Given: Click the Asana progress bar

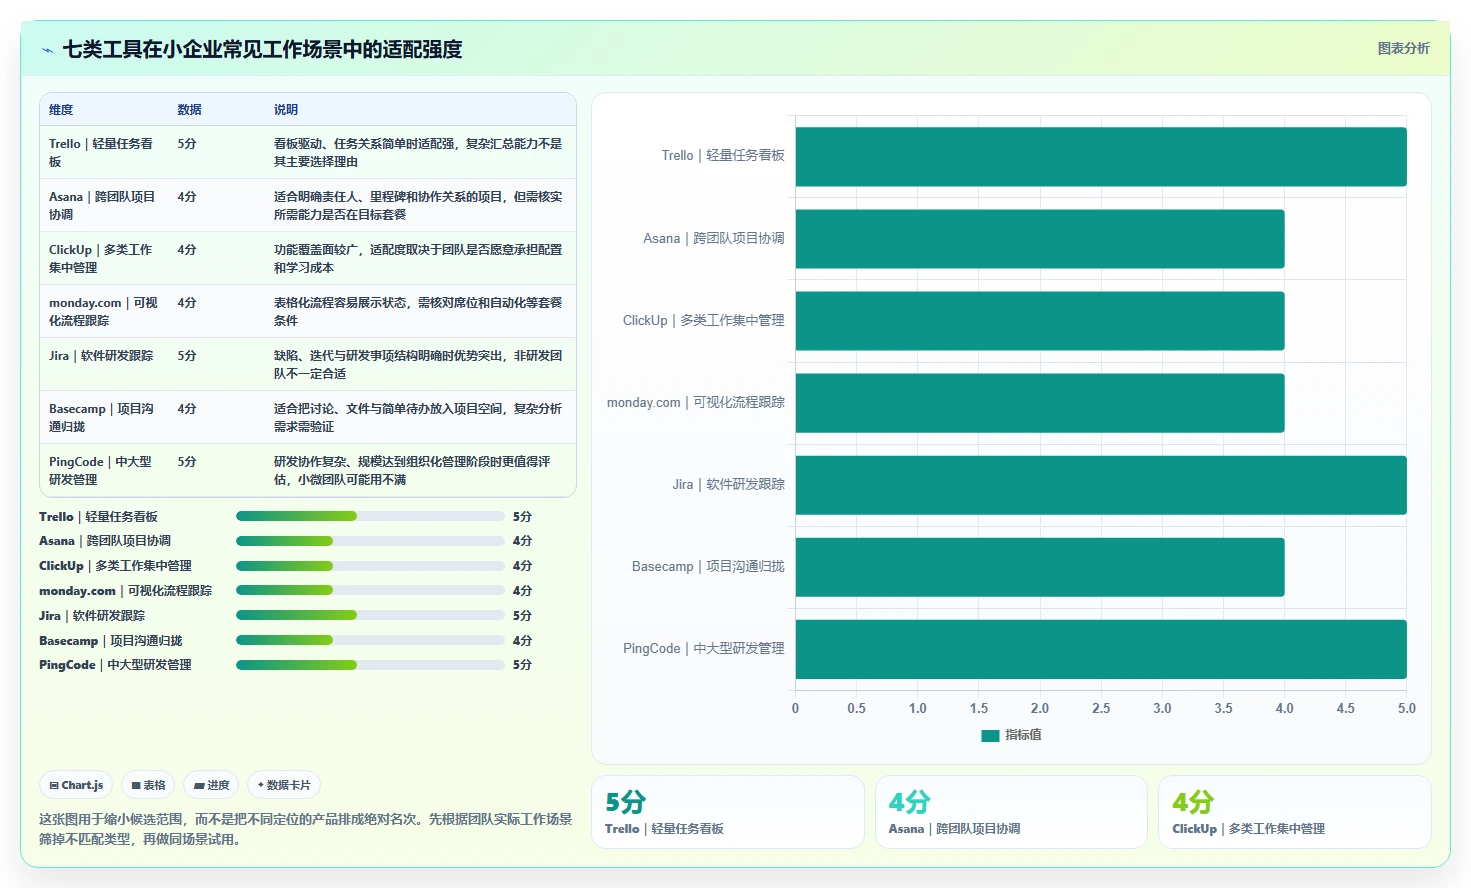Looking at the screenshot, I should coord(370,541).
